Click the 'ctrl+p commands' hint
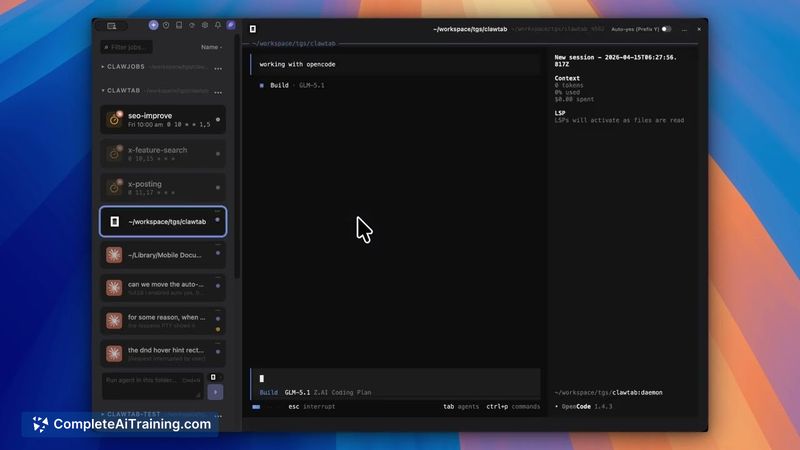800x450 pixels. [x=513, y=407]
